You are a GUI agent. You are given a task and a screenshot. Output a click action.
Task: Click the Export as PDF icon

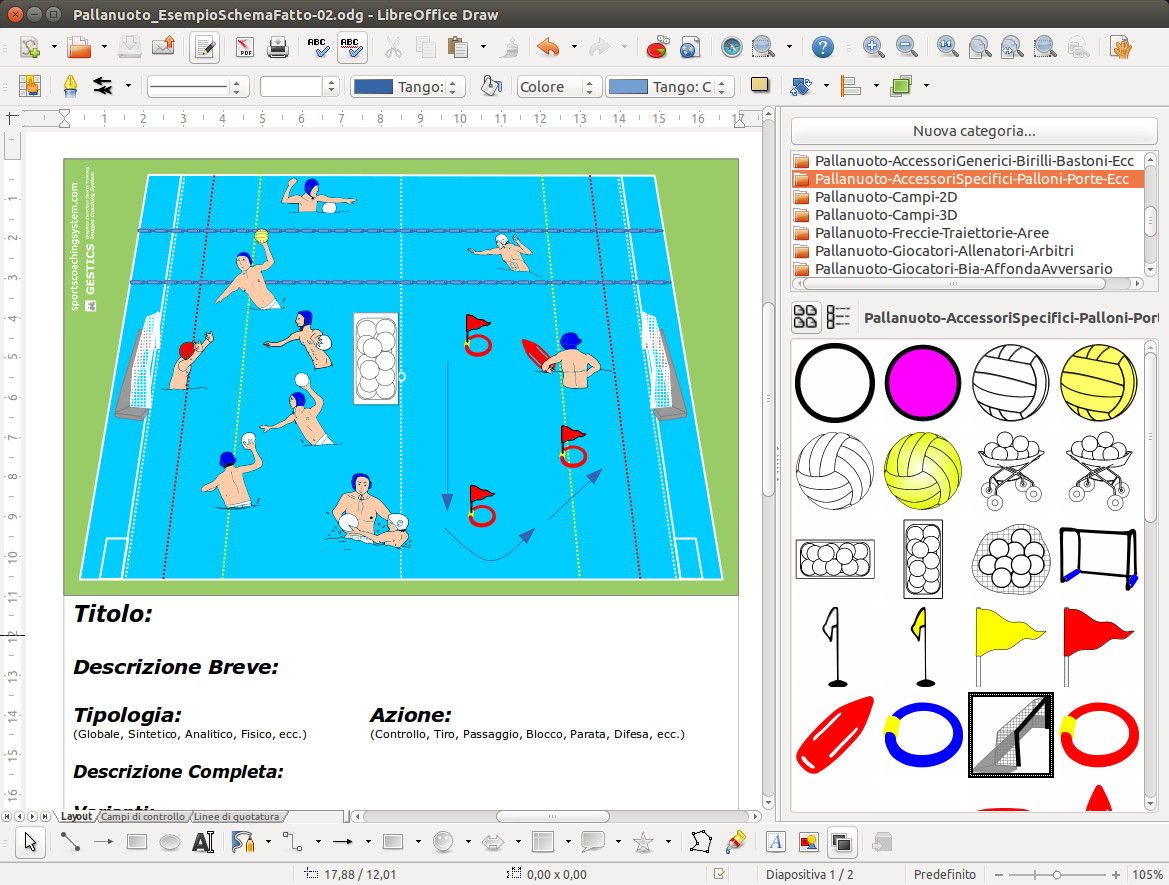click(244, 47)
